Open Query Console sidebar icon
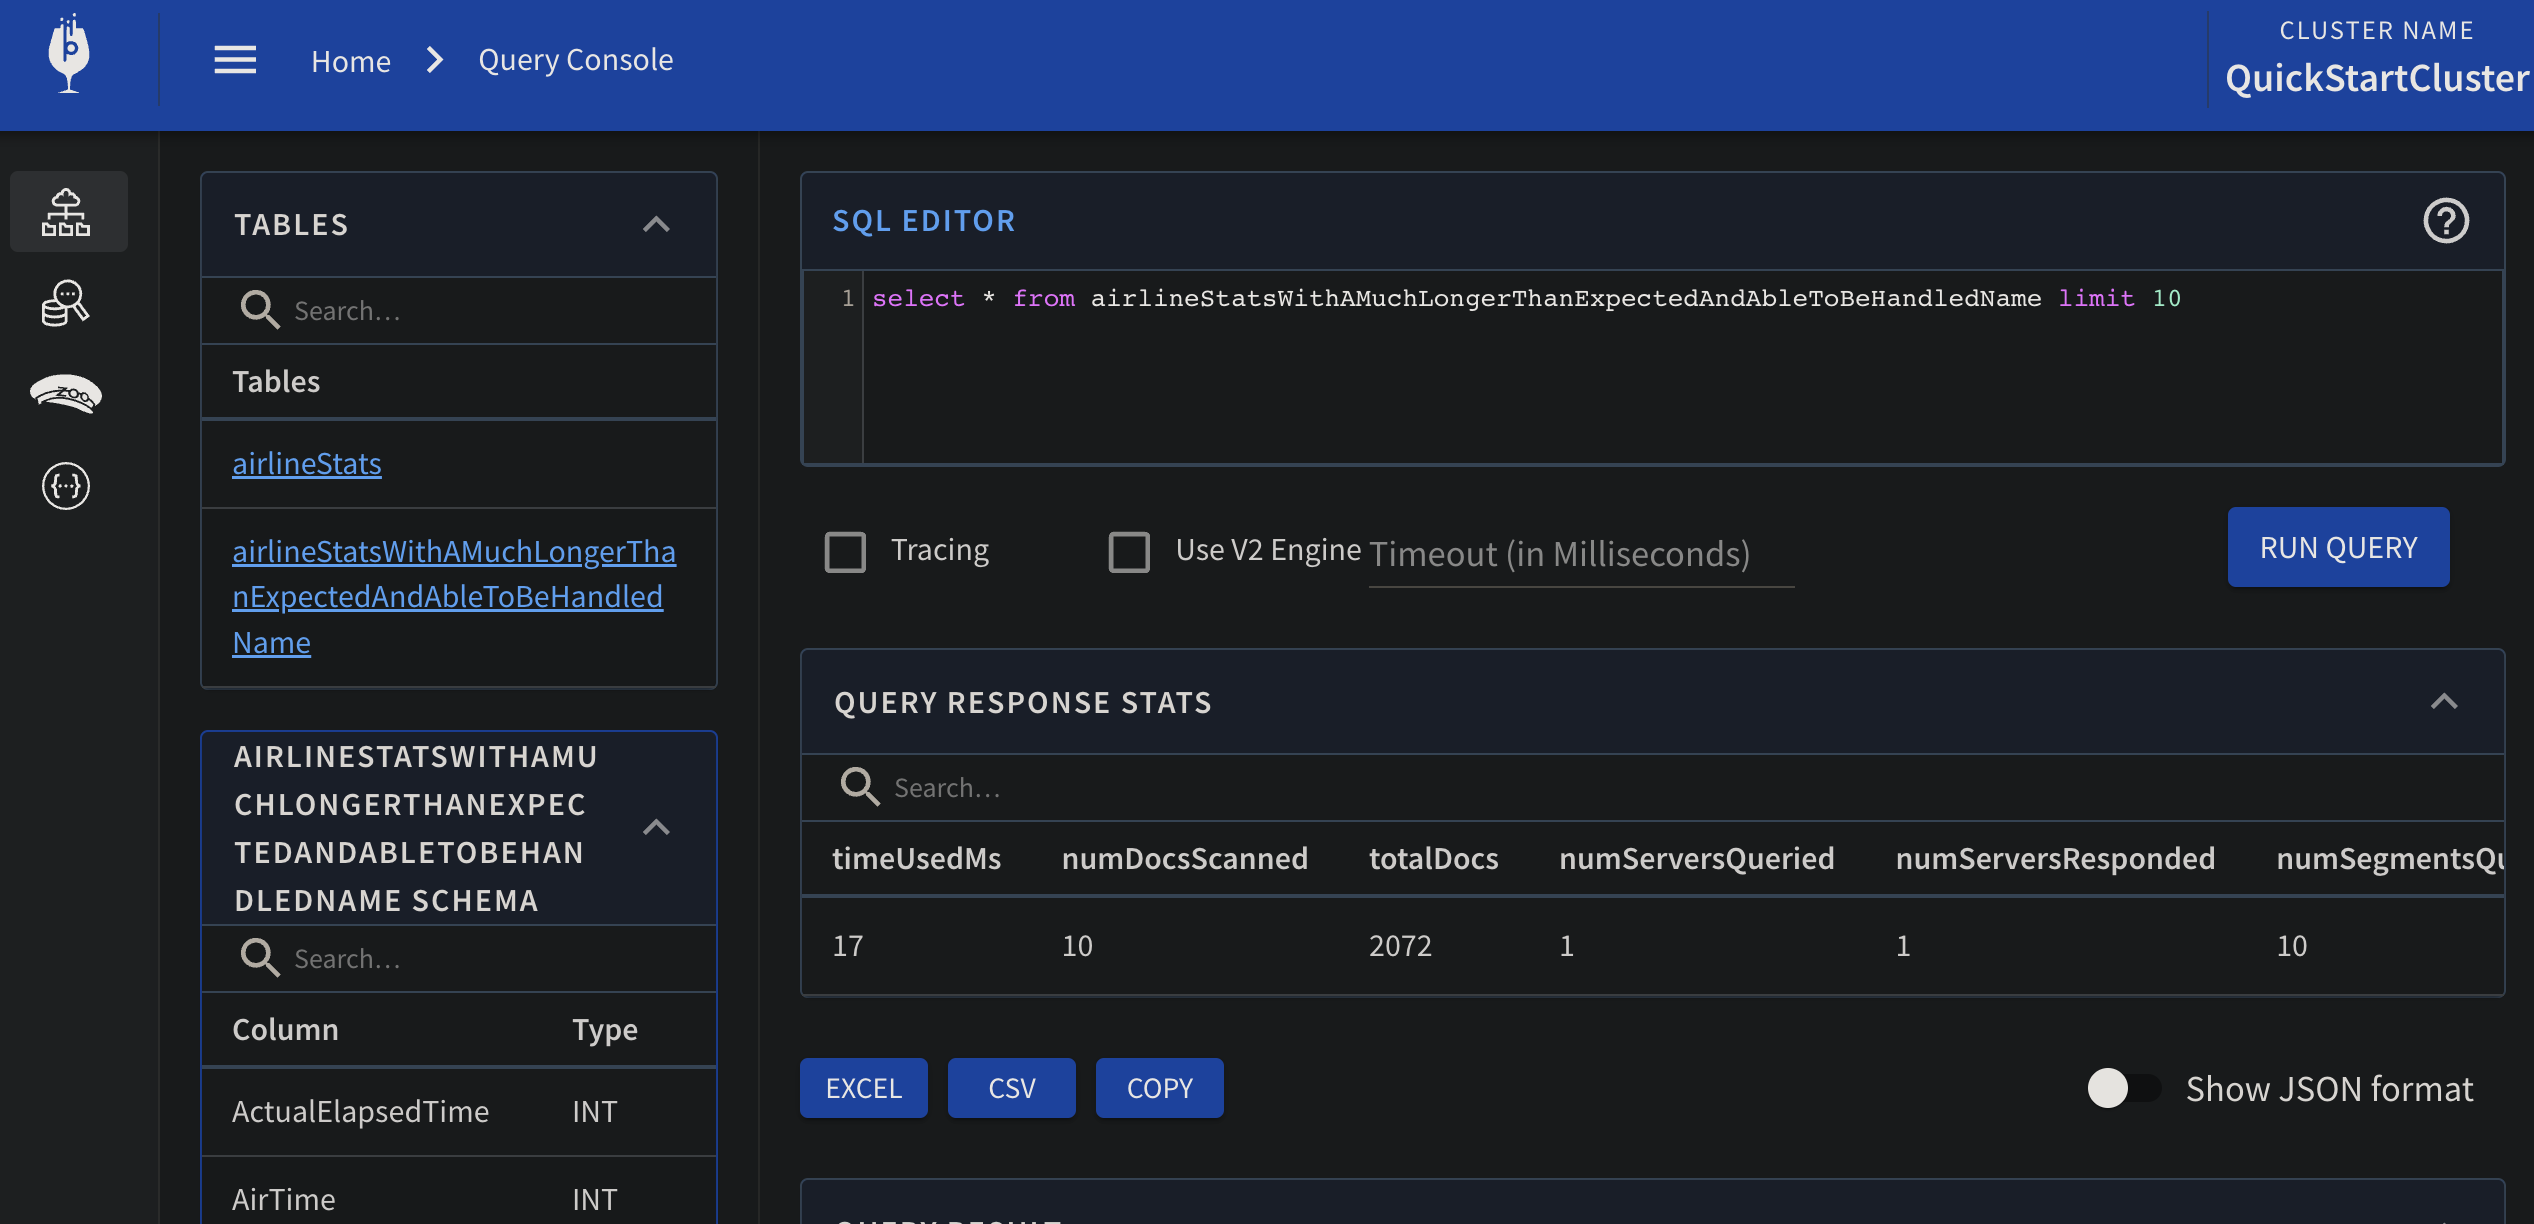The image size is (2534, 1224). (67, 303)
